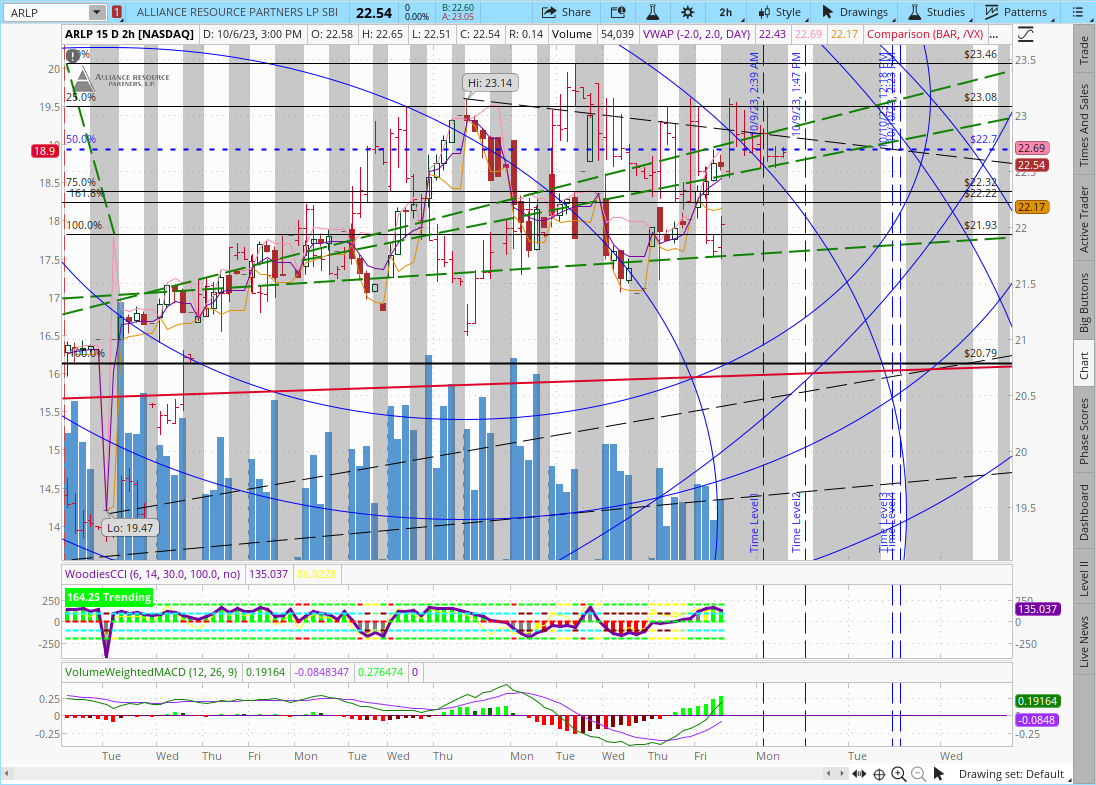
Task: Open the Style menu
Action: pyautogui.click(x=779, y=13)
